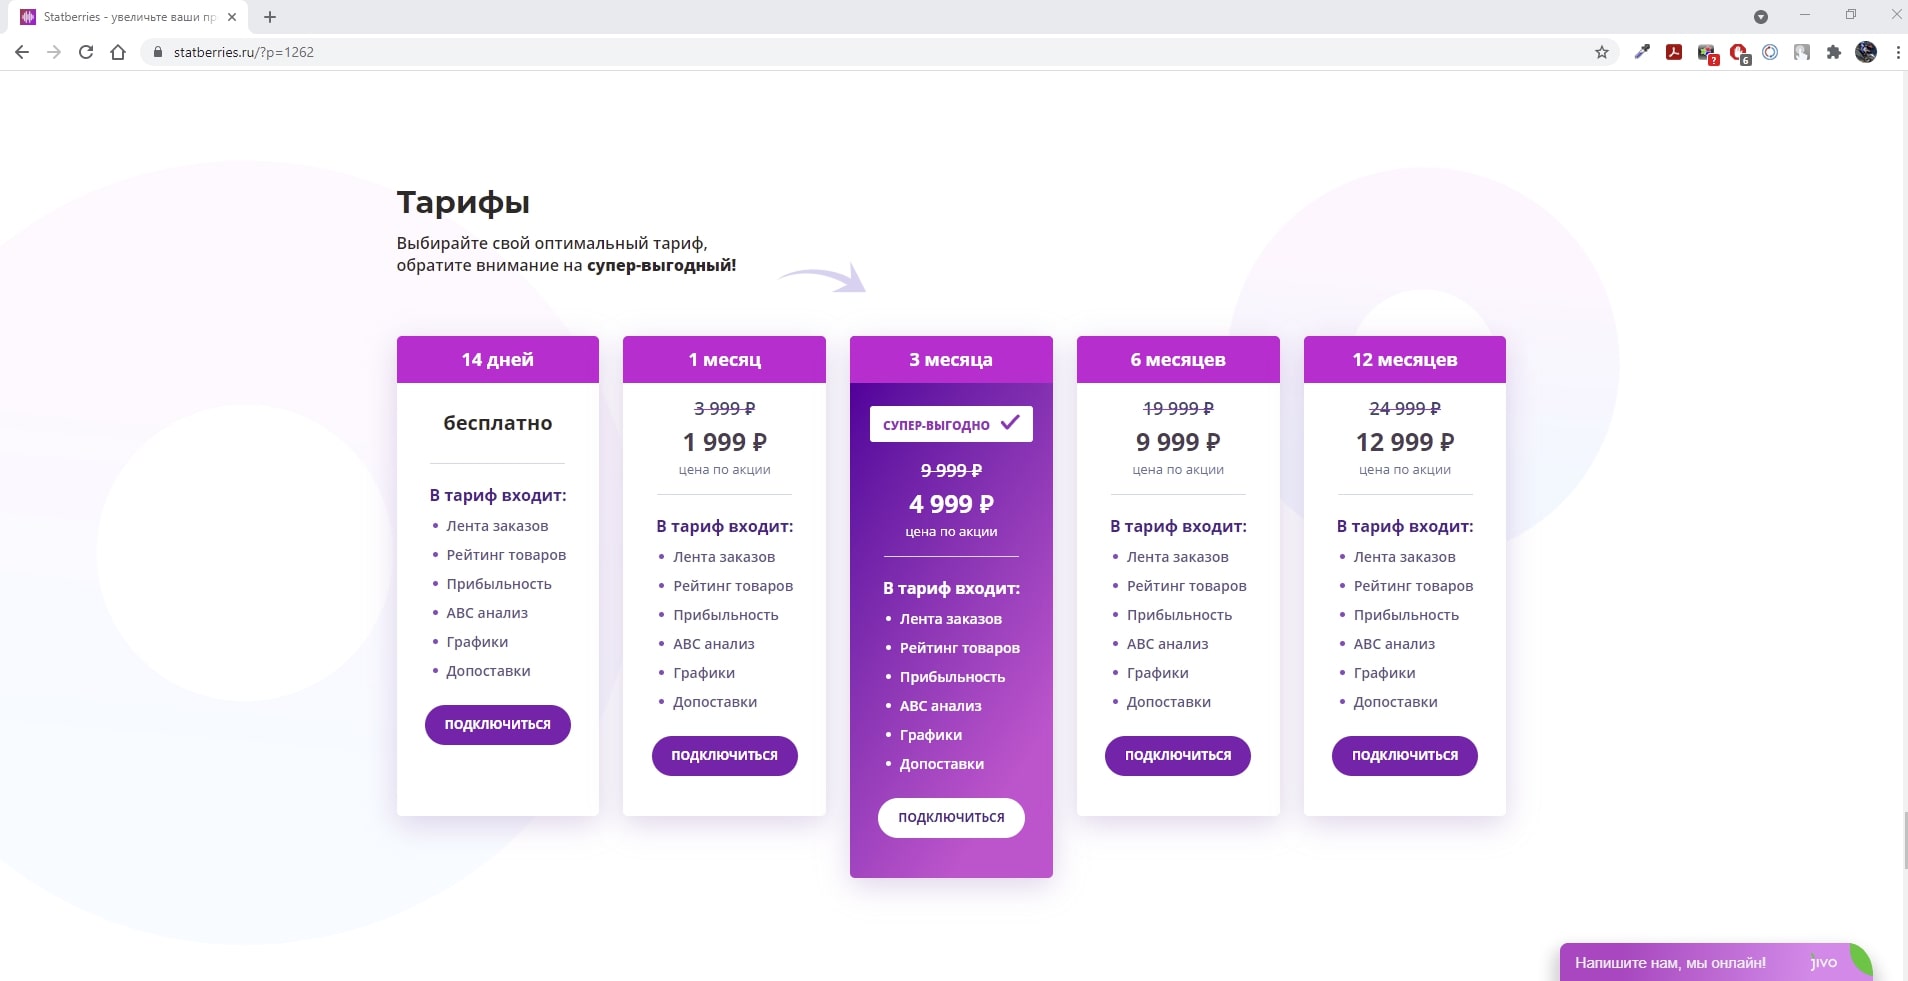Connect to the 12 months plan
The width and height of the screenshot is (1908, 981).
[x=1404, y=755]
